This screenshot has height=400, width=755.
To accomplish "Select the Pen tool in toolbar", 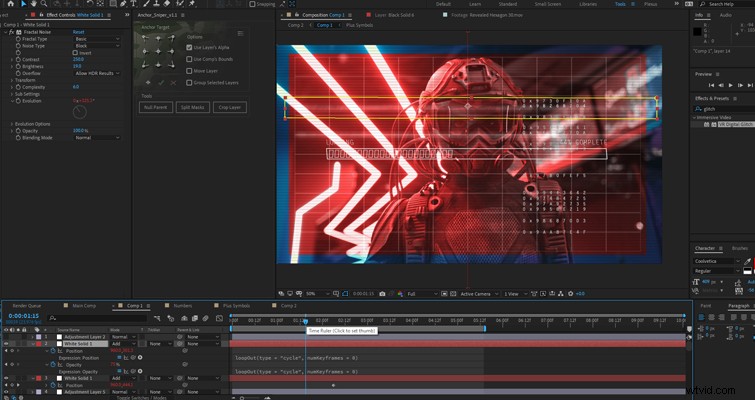I will (x=123, y=4).
